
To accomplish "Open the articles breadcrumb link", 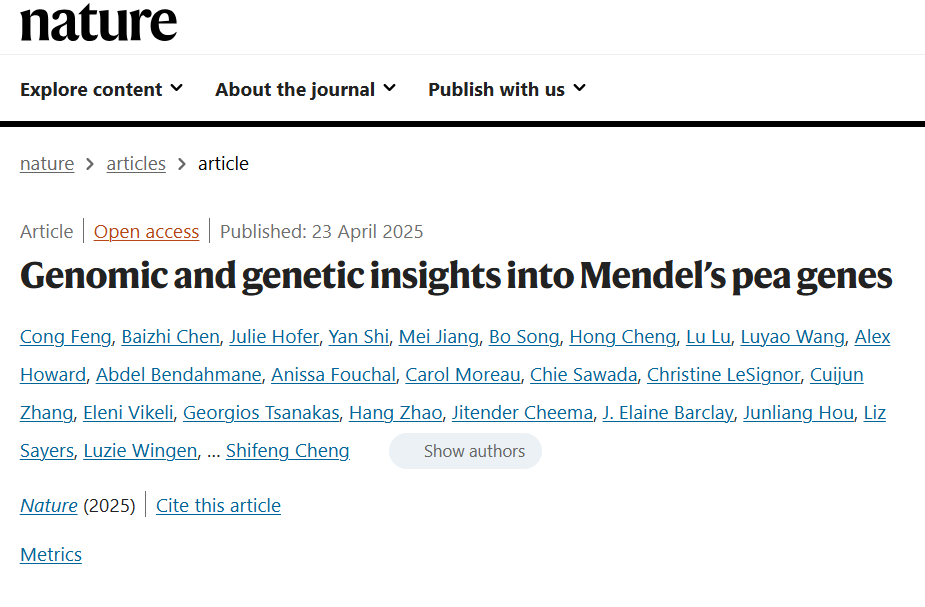I will [x=136, y=164].
